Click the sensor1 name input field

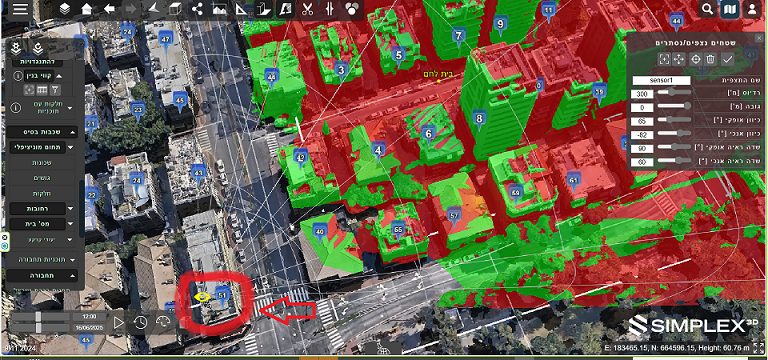coord(661,80)
